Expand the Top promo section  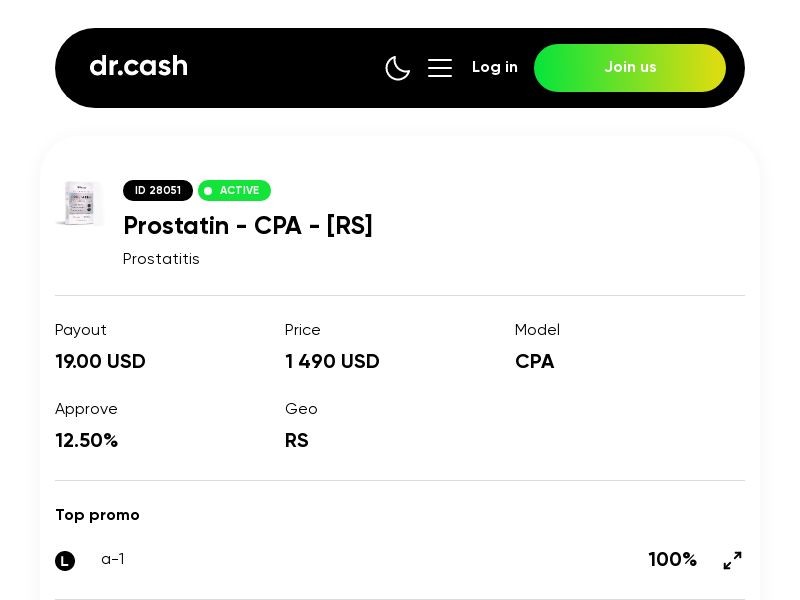pyautogui.click(x=97, y=515)
